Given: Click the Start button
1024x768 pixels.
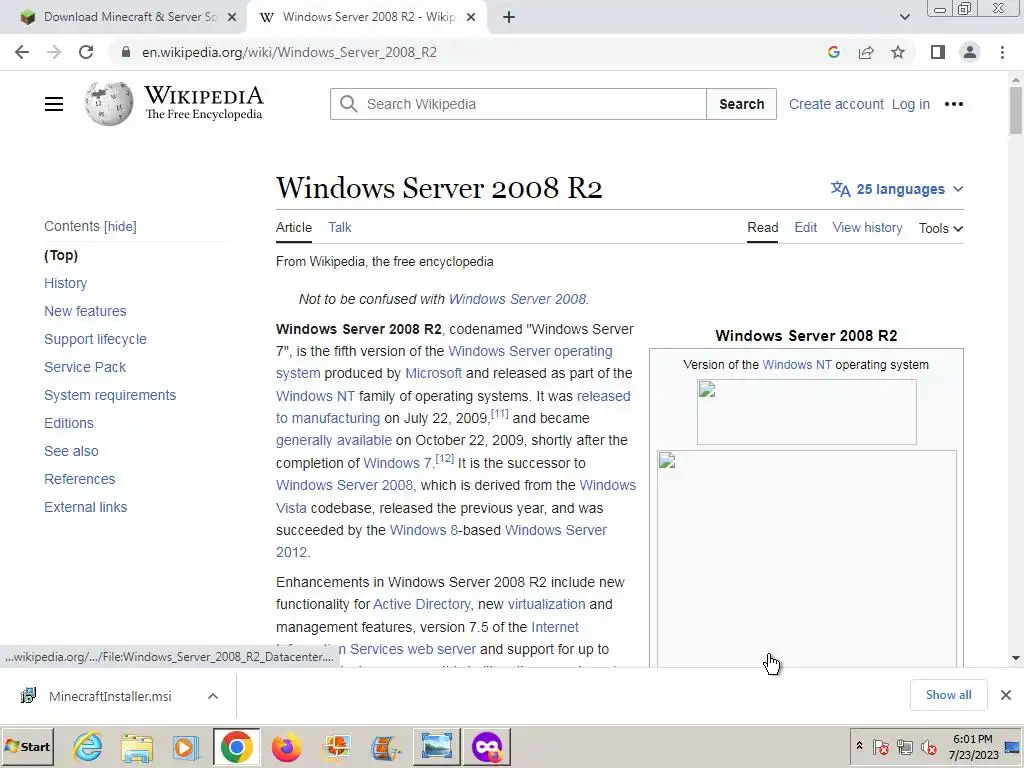Looking at the screenshot, I should pyautogui.click(x=27, y=746).
